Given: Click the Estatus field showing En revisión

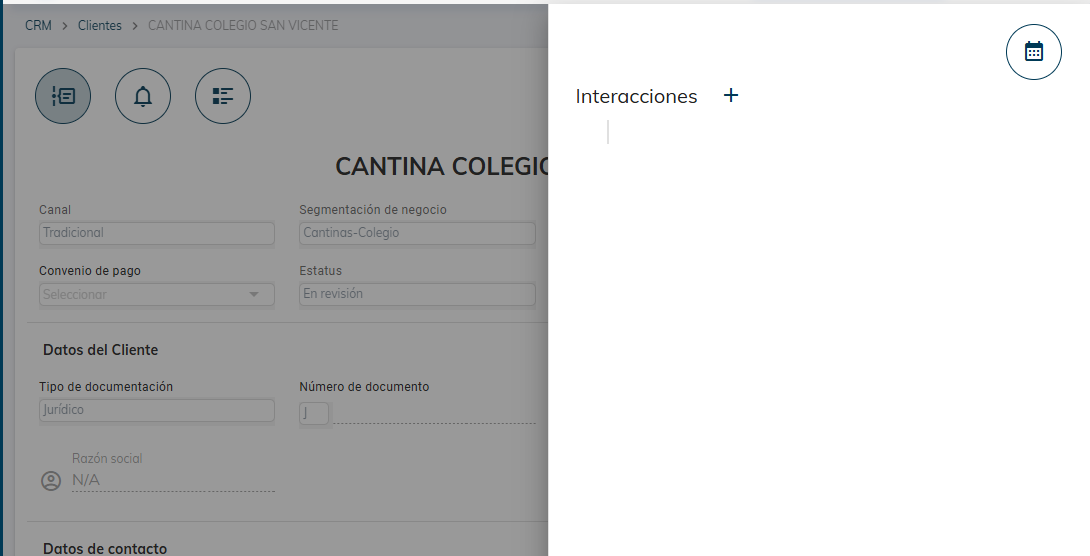Looking at the screenshot, I should (x=417, y=294).
